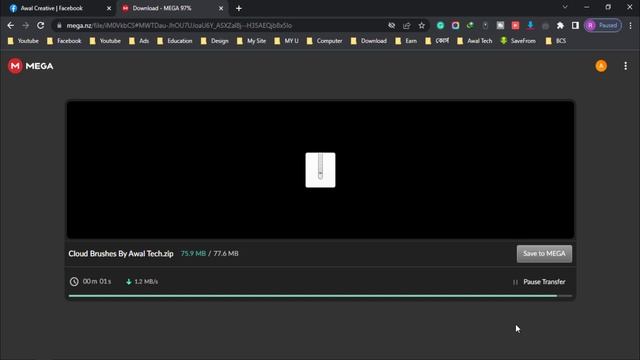Expand the tab search chevron
640x360 pixels.
pos(565,7)
